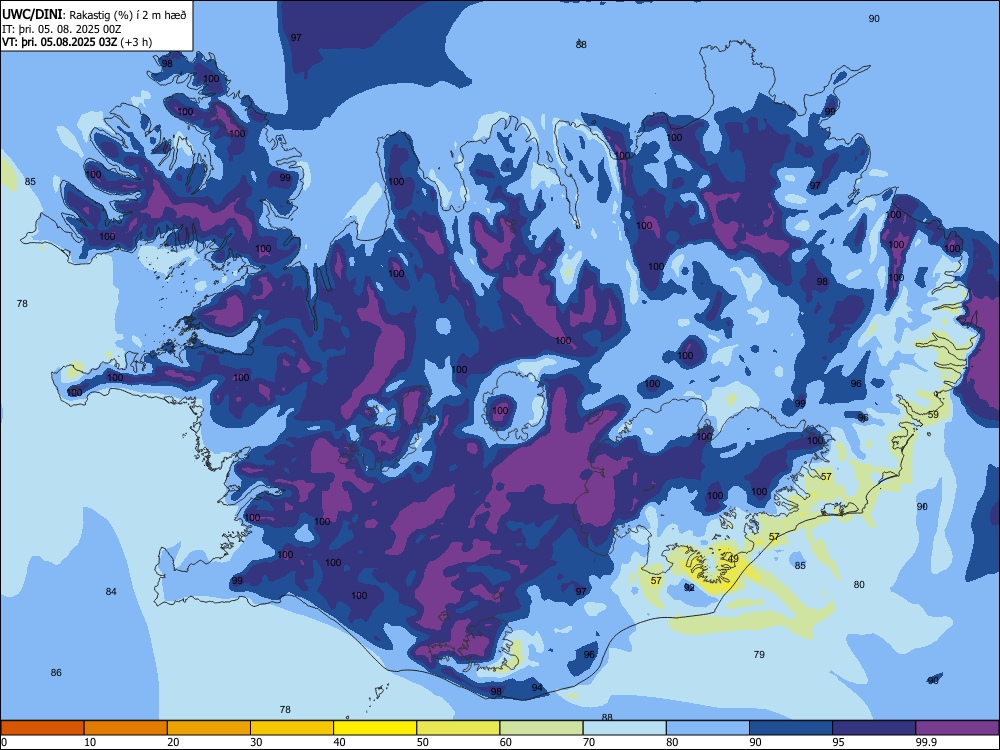1000x750 pixels.
Task: Click the legend label '30'
Action: pos(256,742)
